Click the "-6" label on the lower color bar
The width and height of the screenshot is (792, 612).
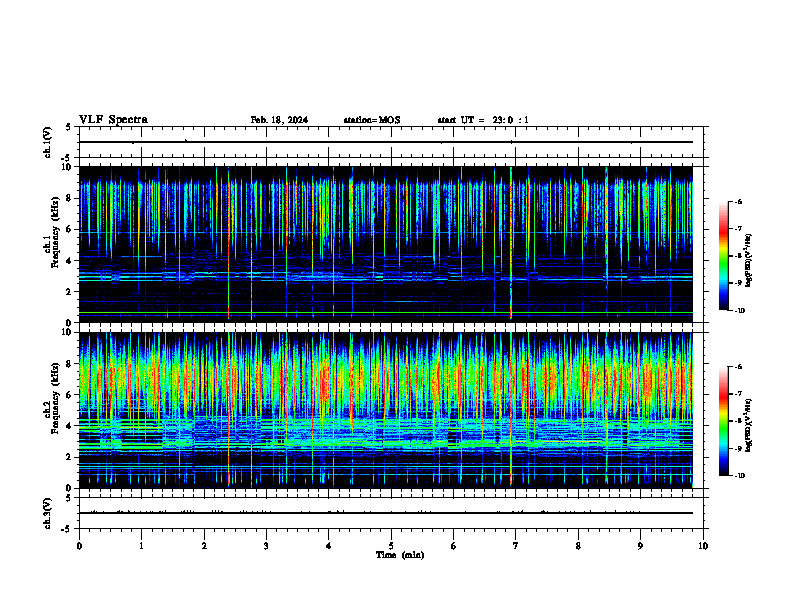(738, 367)
